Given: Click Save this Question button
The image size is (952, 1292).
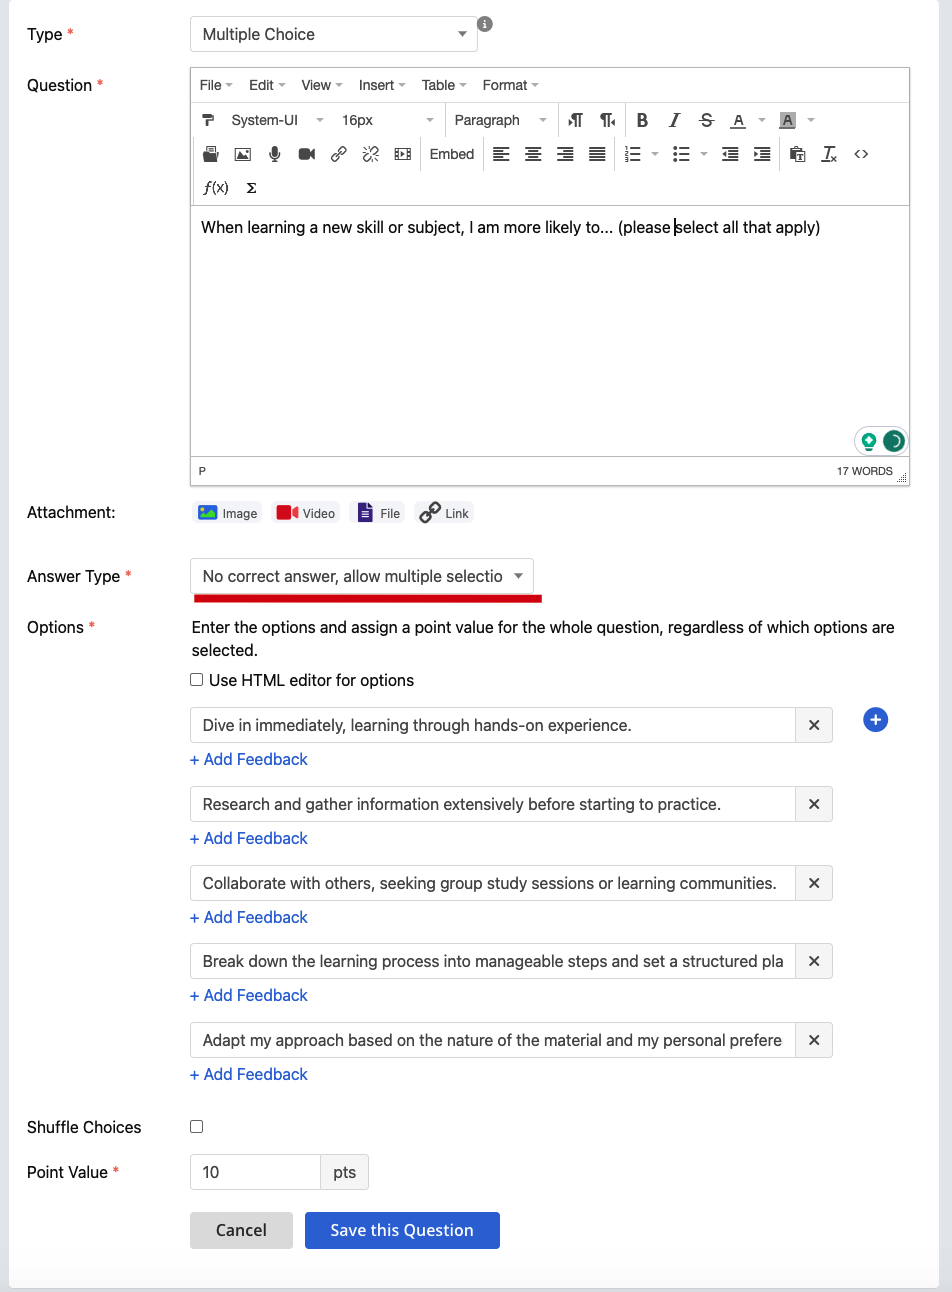Looking at the screenshot, I should (402, 1230).
